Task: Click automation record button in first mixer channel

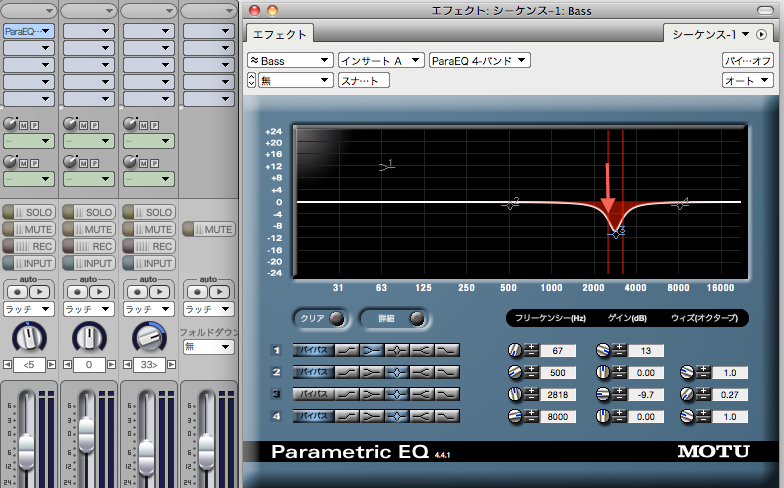Action: (18, 292)
